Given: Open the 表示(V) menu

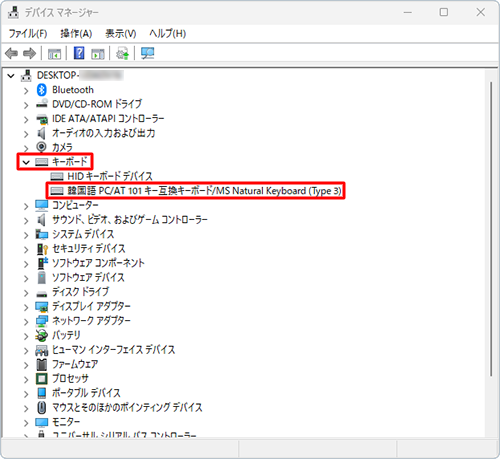Looking at the screenshot, I should coord(121,33).
